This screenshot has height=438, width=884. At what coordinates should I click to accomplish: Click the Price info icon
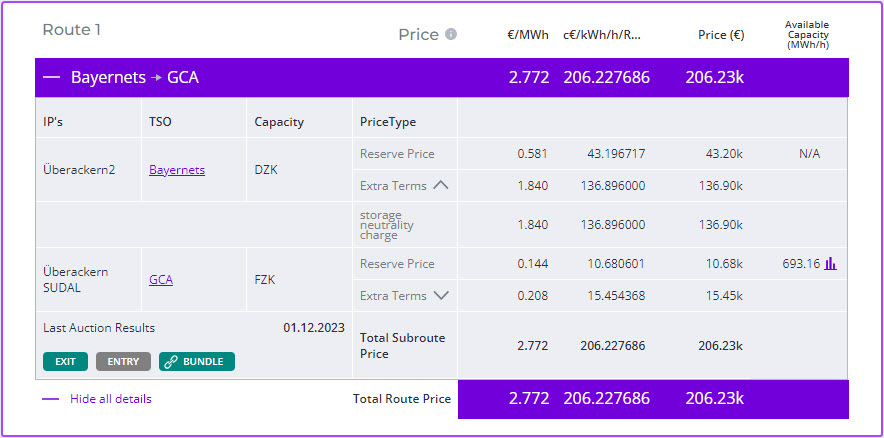[450, 34]
